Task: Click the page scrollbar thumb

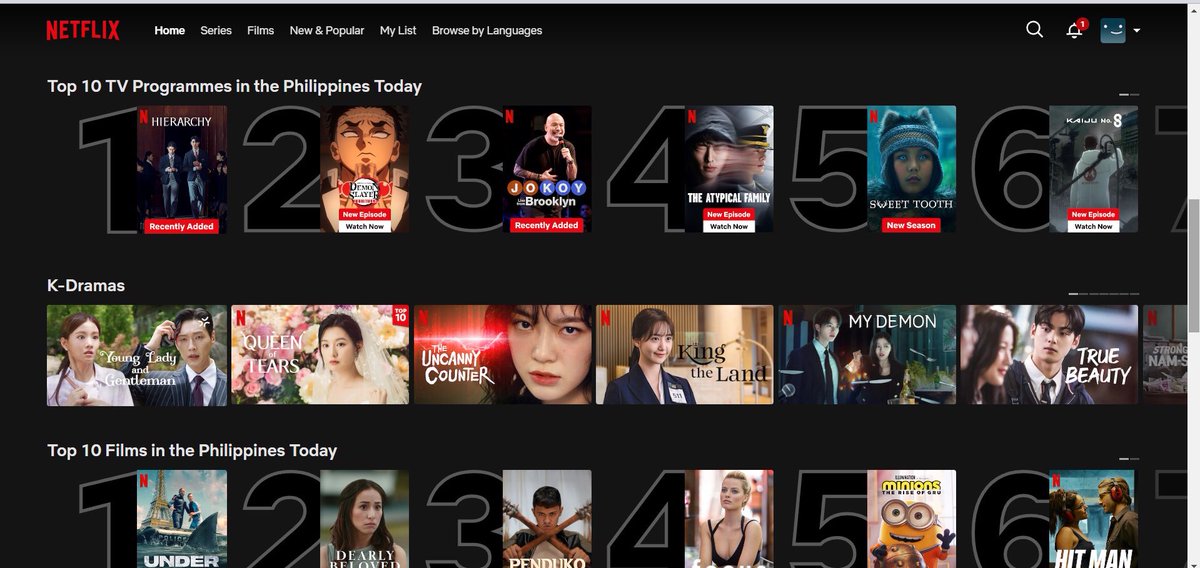Action: (1193, 265)
